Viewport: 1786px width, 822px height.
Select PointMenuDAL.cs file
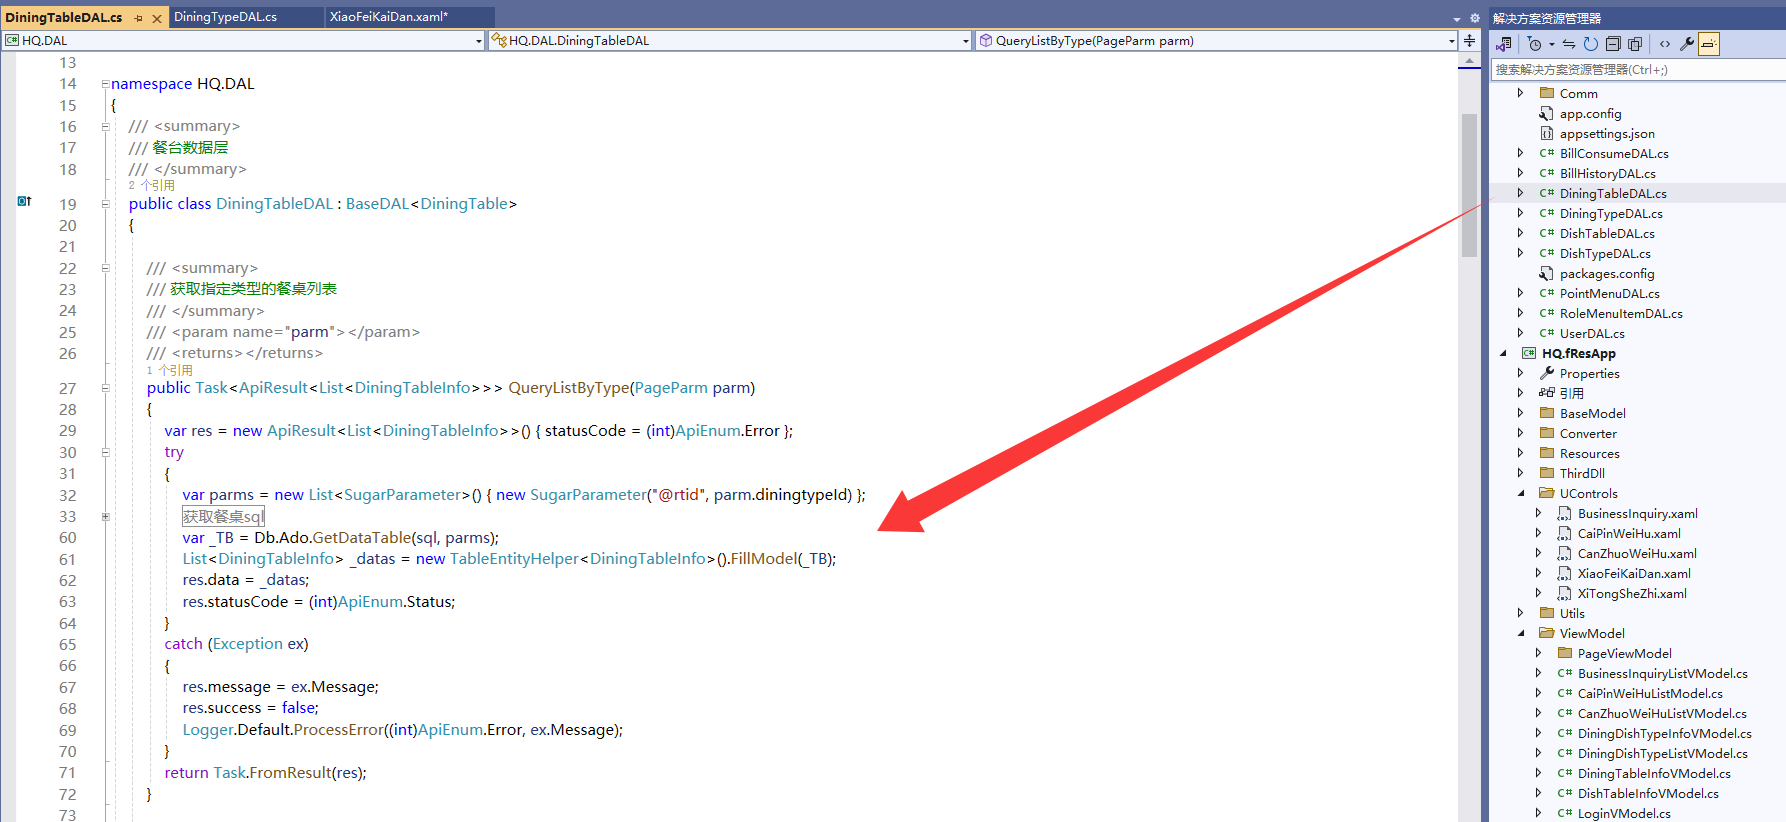[x=1609, y=294]
